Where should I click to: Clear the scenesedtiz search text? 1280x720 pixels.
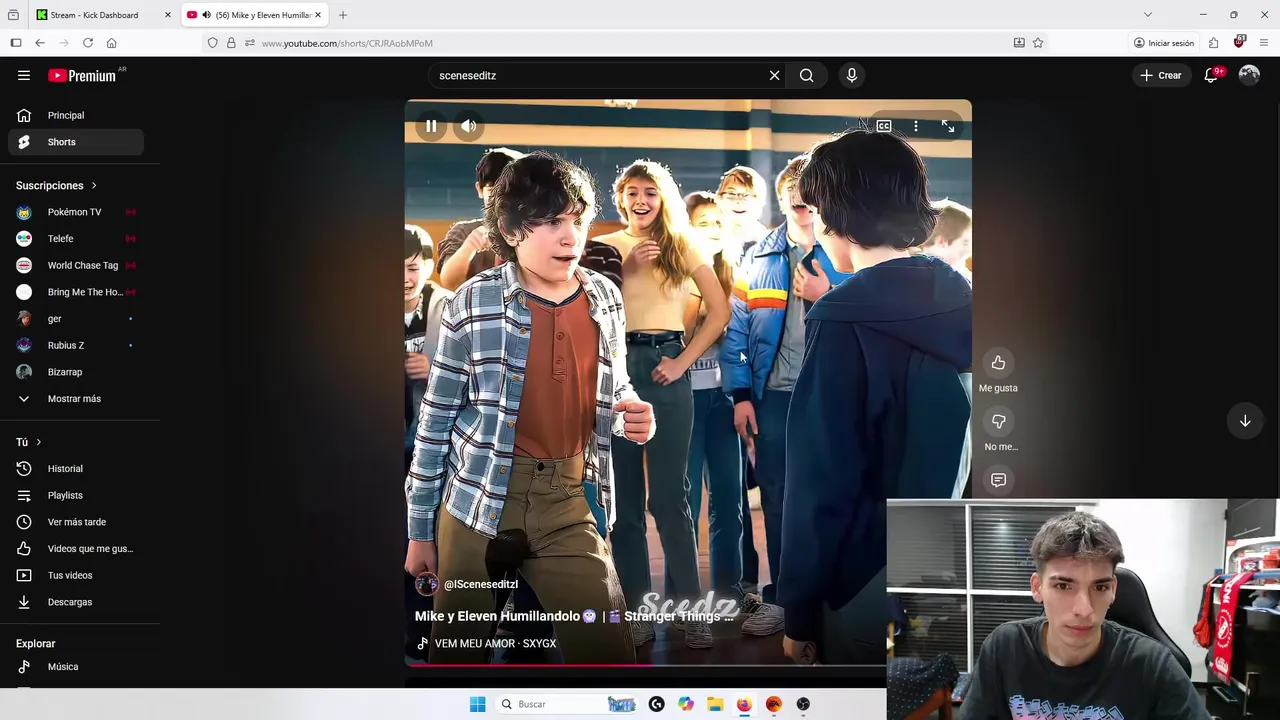coord(774,75)
